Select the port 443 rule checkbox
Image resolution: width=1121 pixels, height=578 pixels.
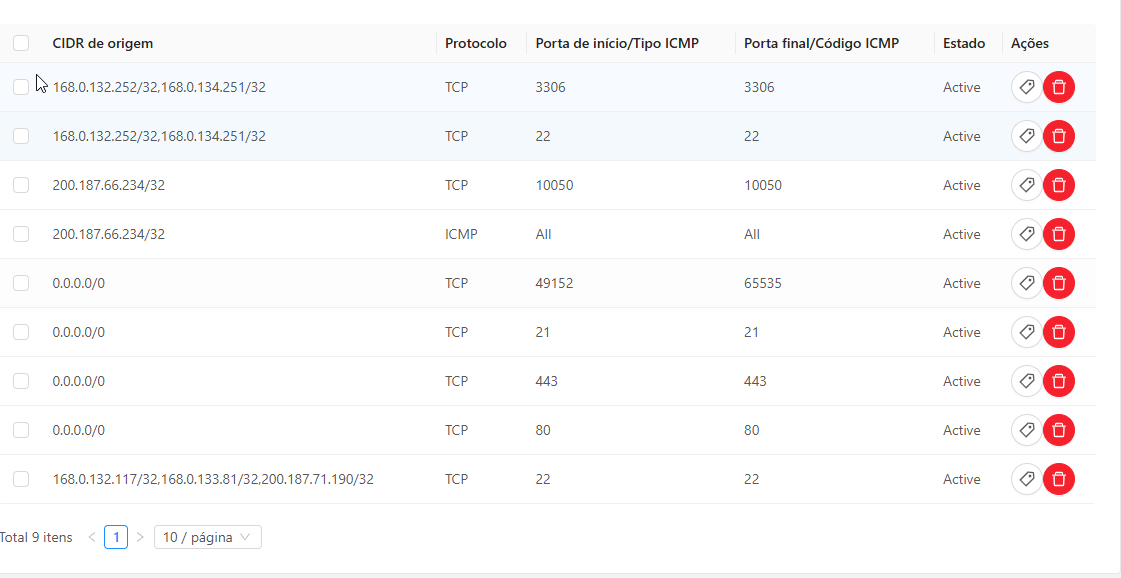[21, 381]
